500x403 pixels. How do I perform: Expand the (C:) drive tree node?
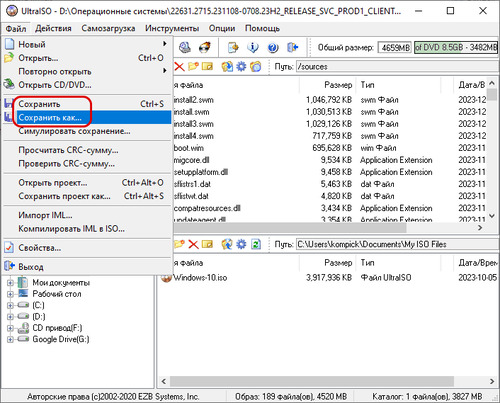[10, 305]
